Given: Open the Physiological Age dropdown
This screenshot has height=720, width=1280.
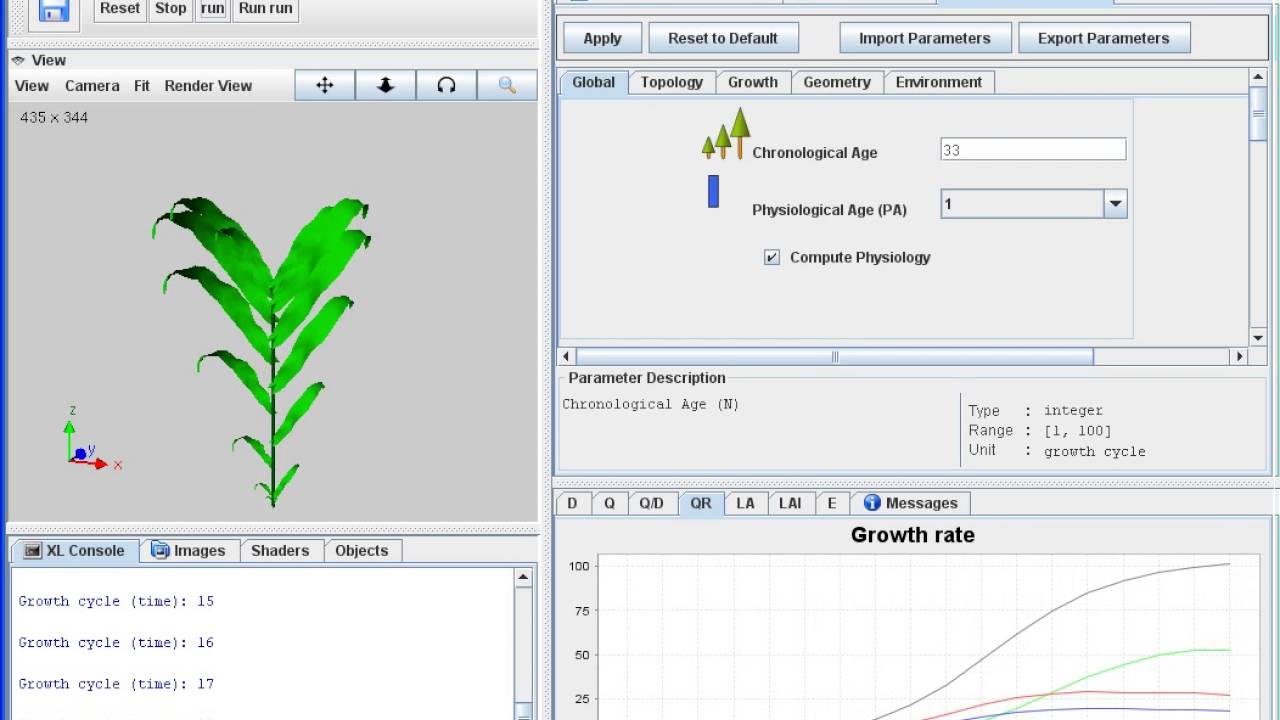Looking at the screenshot, I should pyautogui.click(x=1115, y=204).
